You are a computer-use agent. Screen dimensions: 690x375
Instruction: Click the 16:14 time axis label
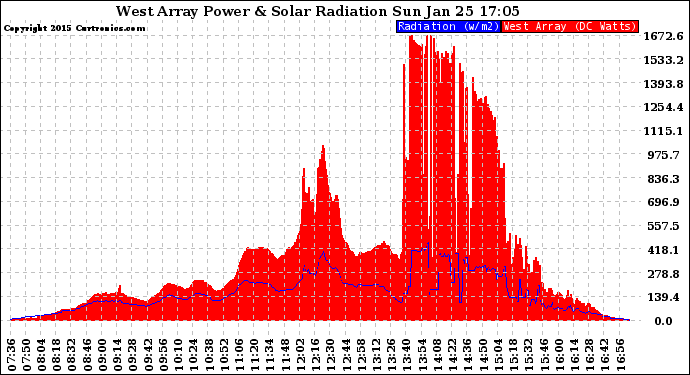click(x=574, y=355)
